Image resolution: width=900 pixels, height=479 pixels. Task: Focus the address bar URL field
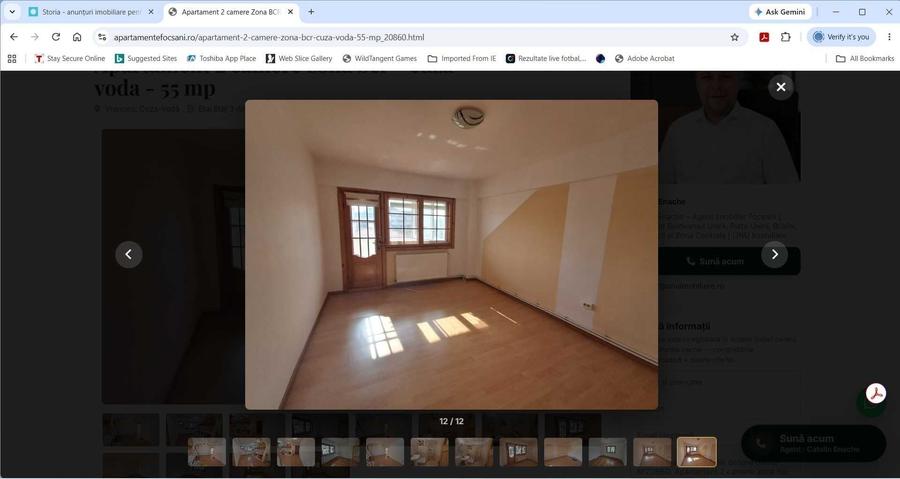(419, 37)
